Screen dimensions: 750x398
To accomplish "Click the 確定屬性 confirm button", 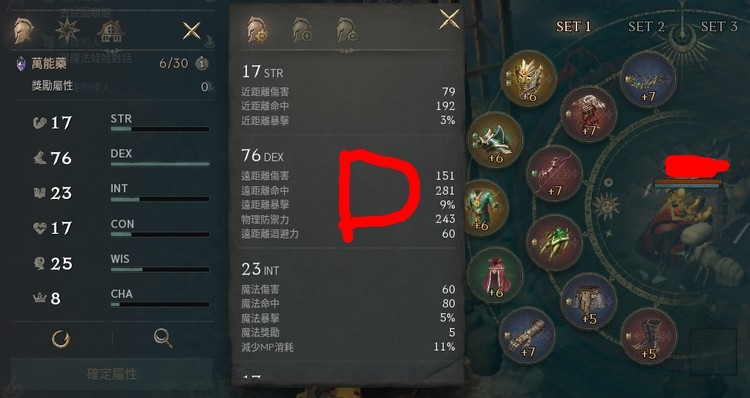I will (112, 374).
